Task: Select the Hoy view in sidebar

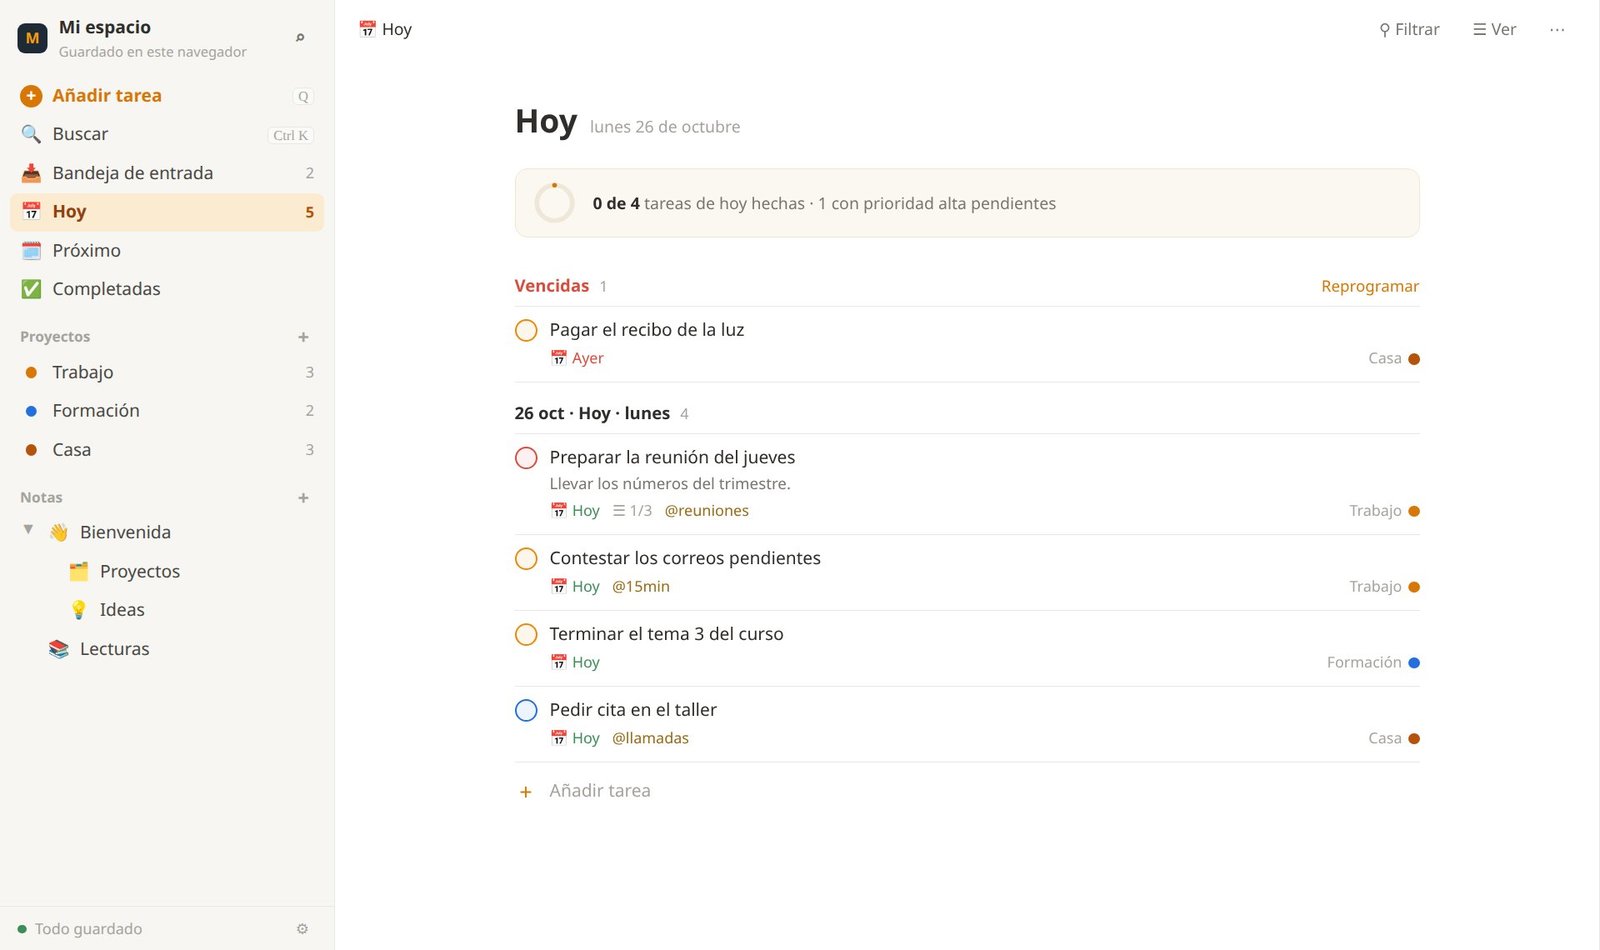Action: pos(167,212)
